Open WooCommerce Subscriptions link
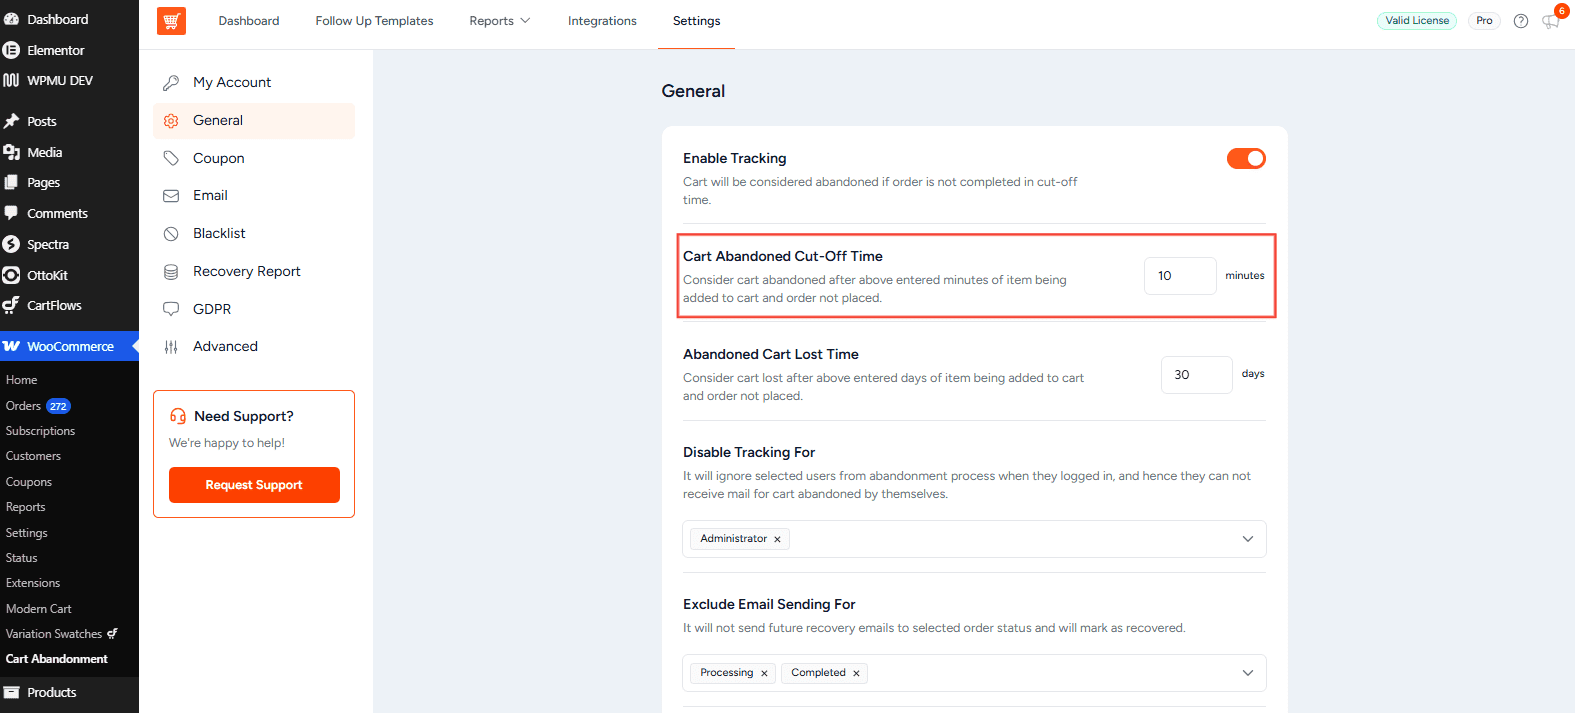 pyautogui.click(x=40, y=431)
